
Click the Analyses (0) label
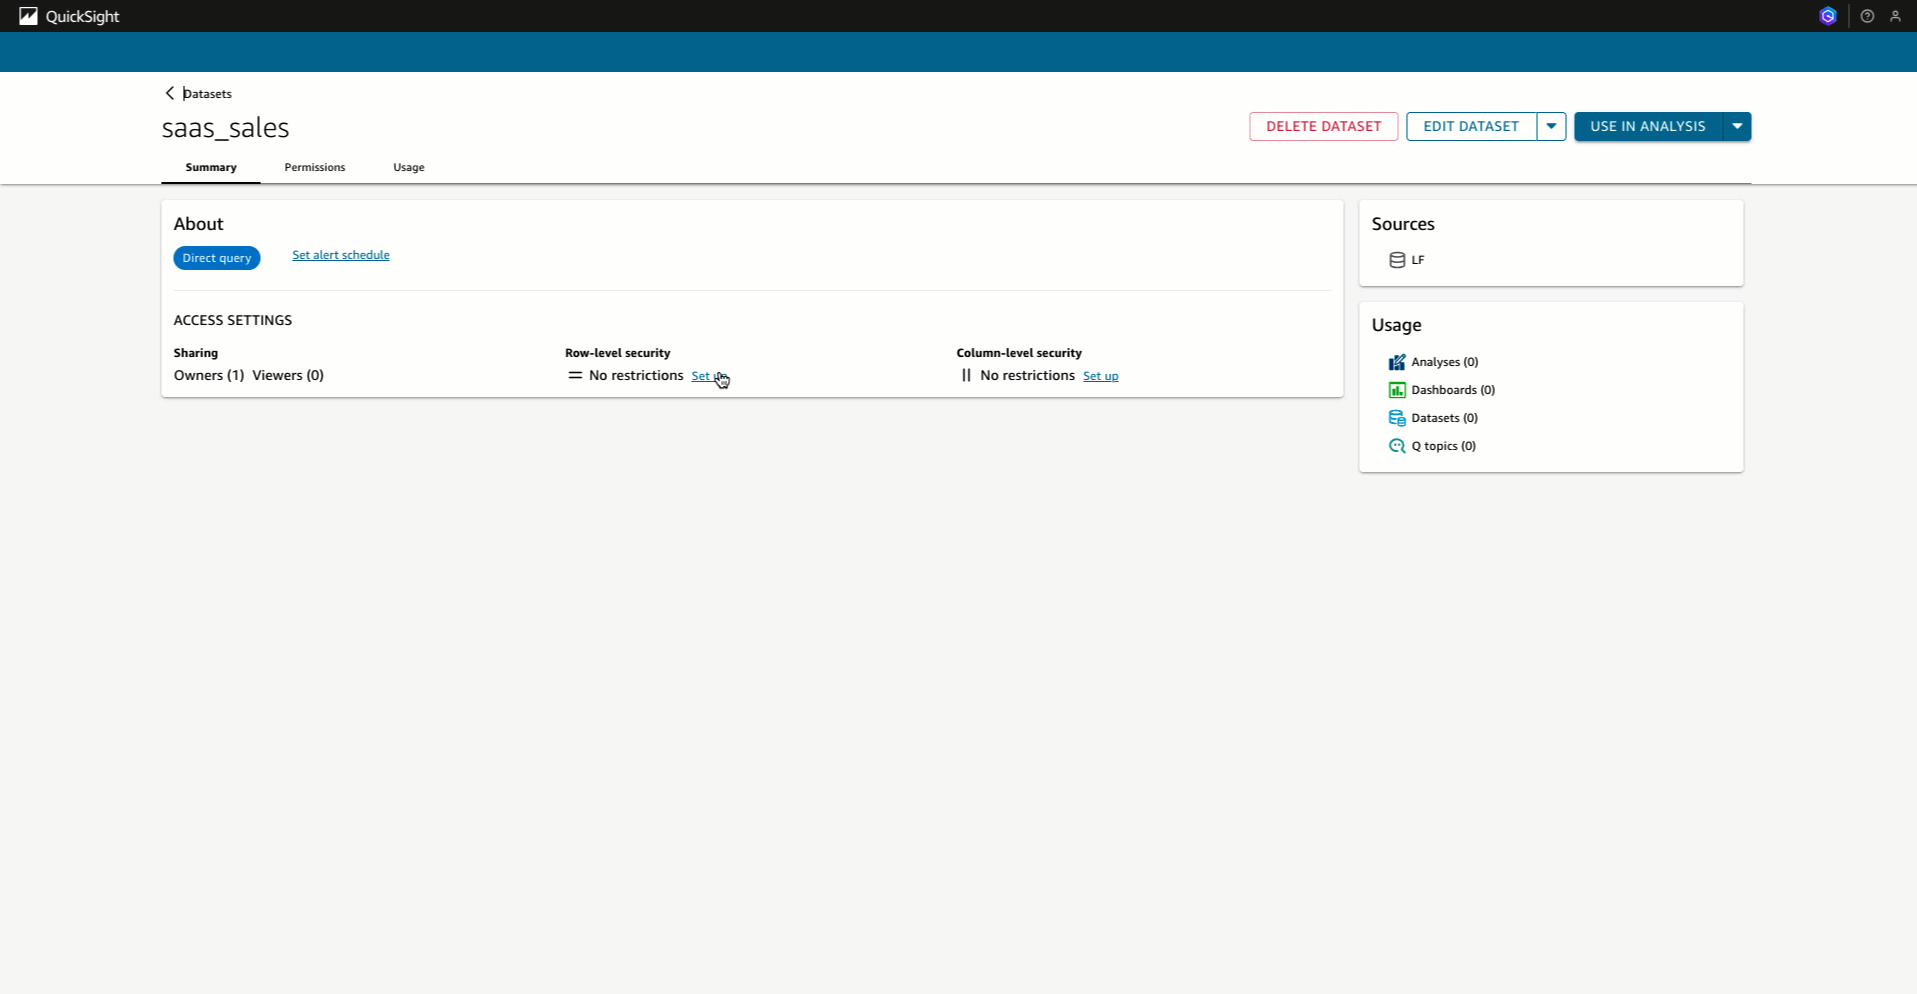tap(1445, 362)
